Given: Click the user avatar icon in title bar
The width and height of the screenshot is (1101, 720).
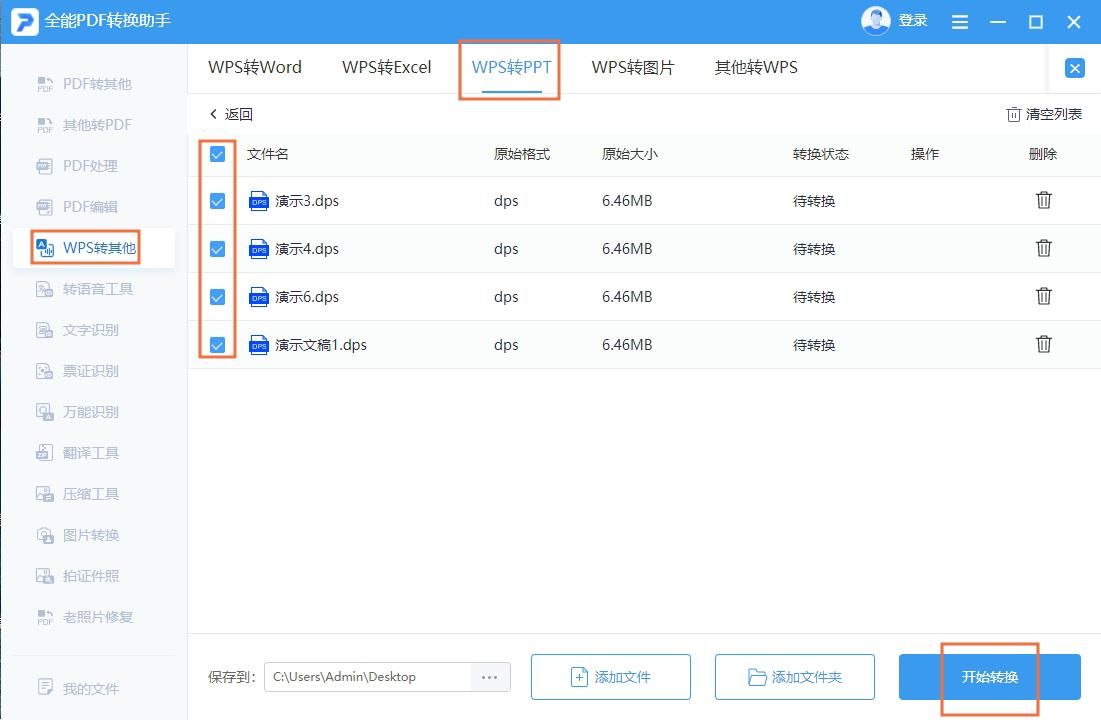Looking at the screenshot, I should click(875, 21).
